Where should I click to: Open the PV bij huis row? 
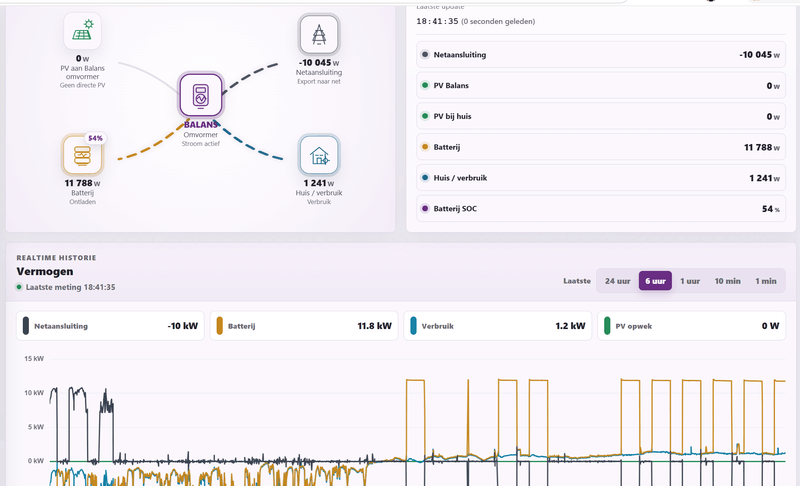click(x=601, y=116)
